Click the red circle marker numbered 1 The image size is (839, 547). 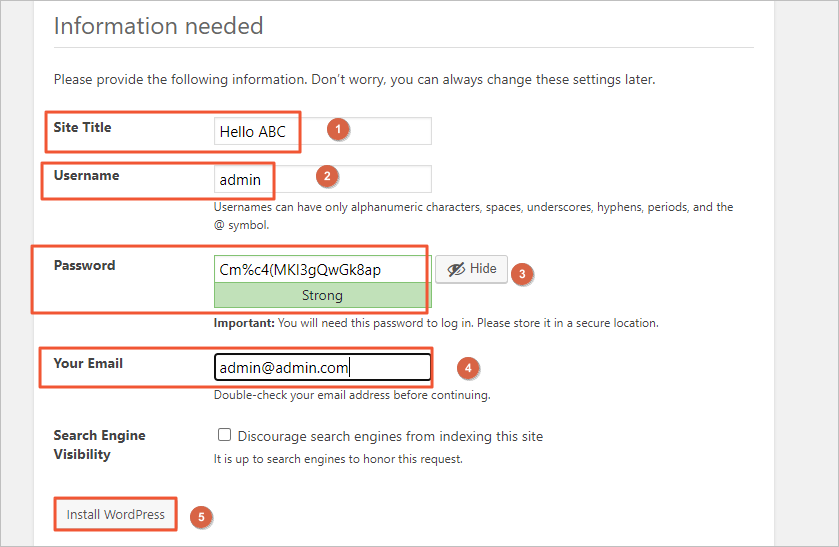(338, 129)
